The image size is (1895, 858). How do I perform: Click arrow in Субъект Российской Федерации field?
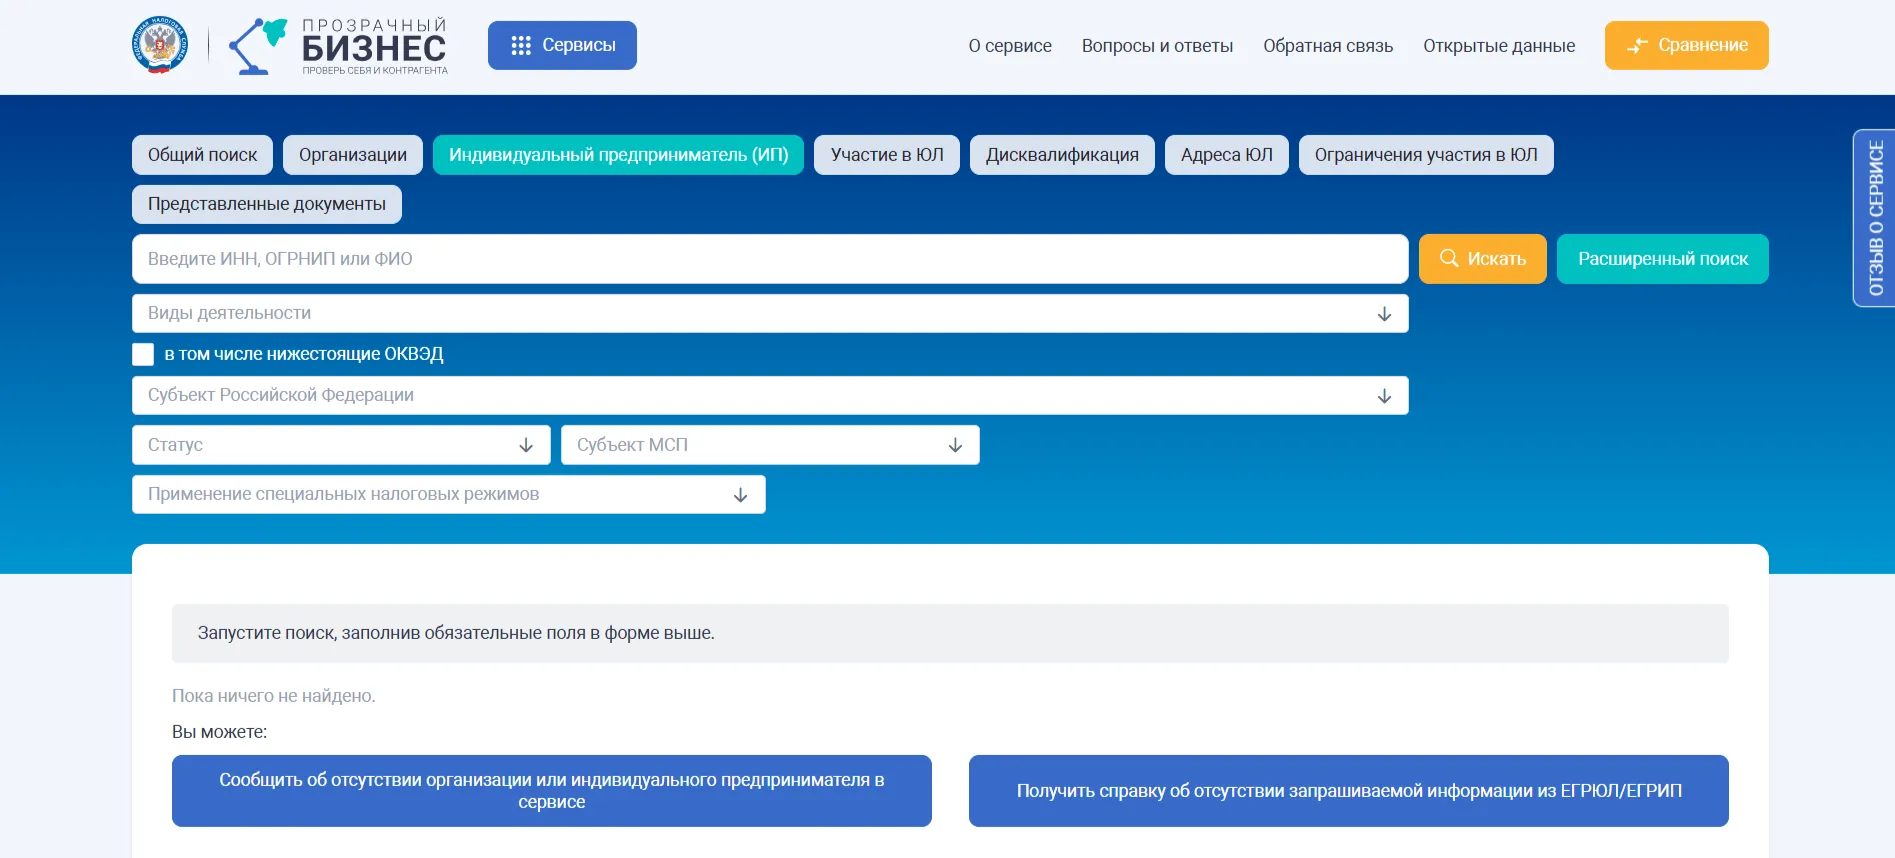click(1384, 396)
